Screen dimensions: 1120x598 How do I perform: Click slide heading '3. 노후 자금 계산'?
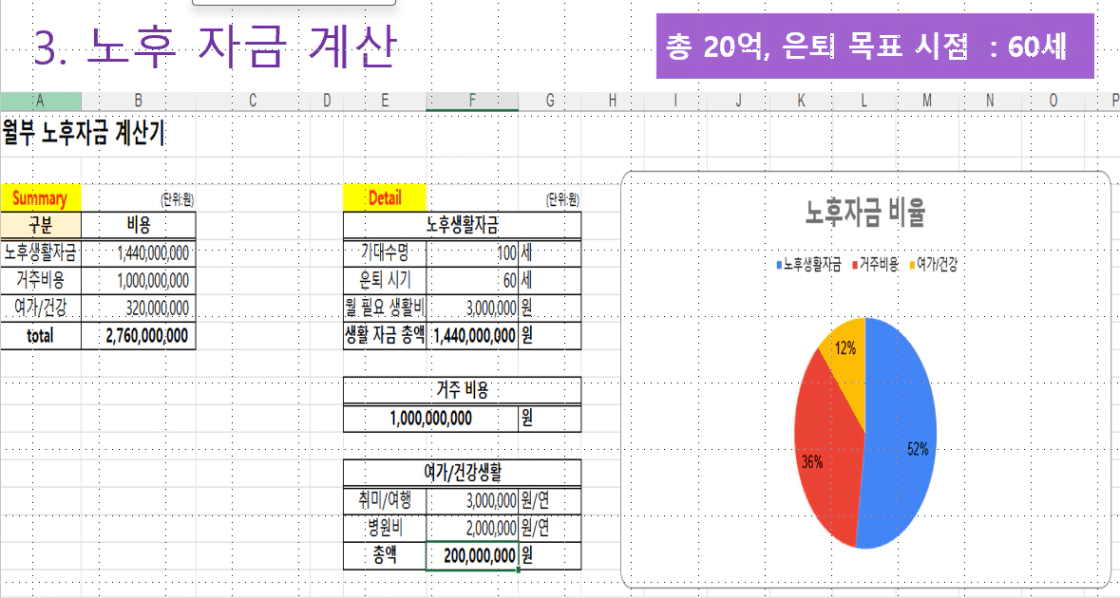point(214,46)
